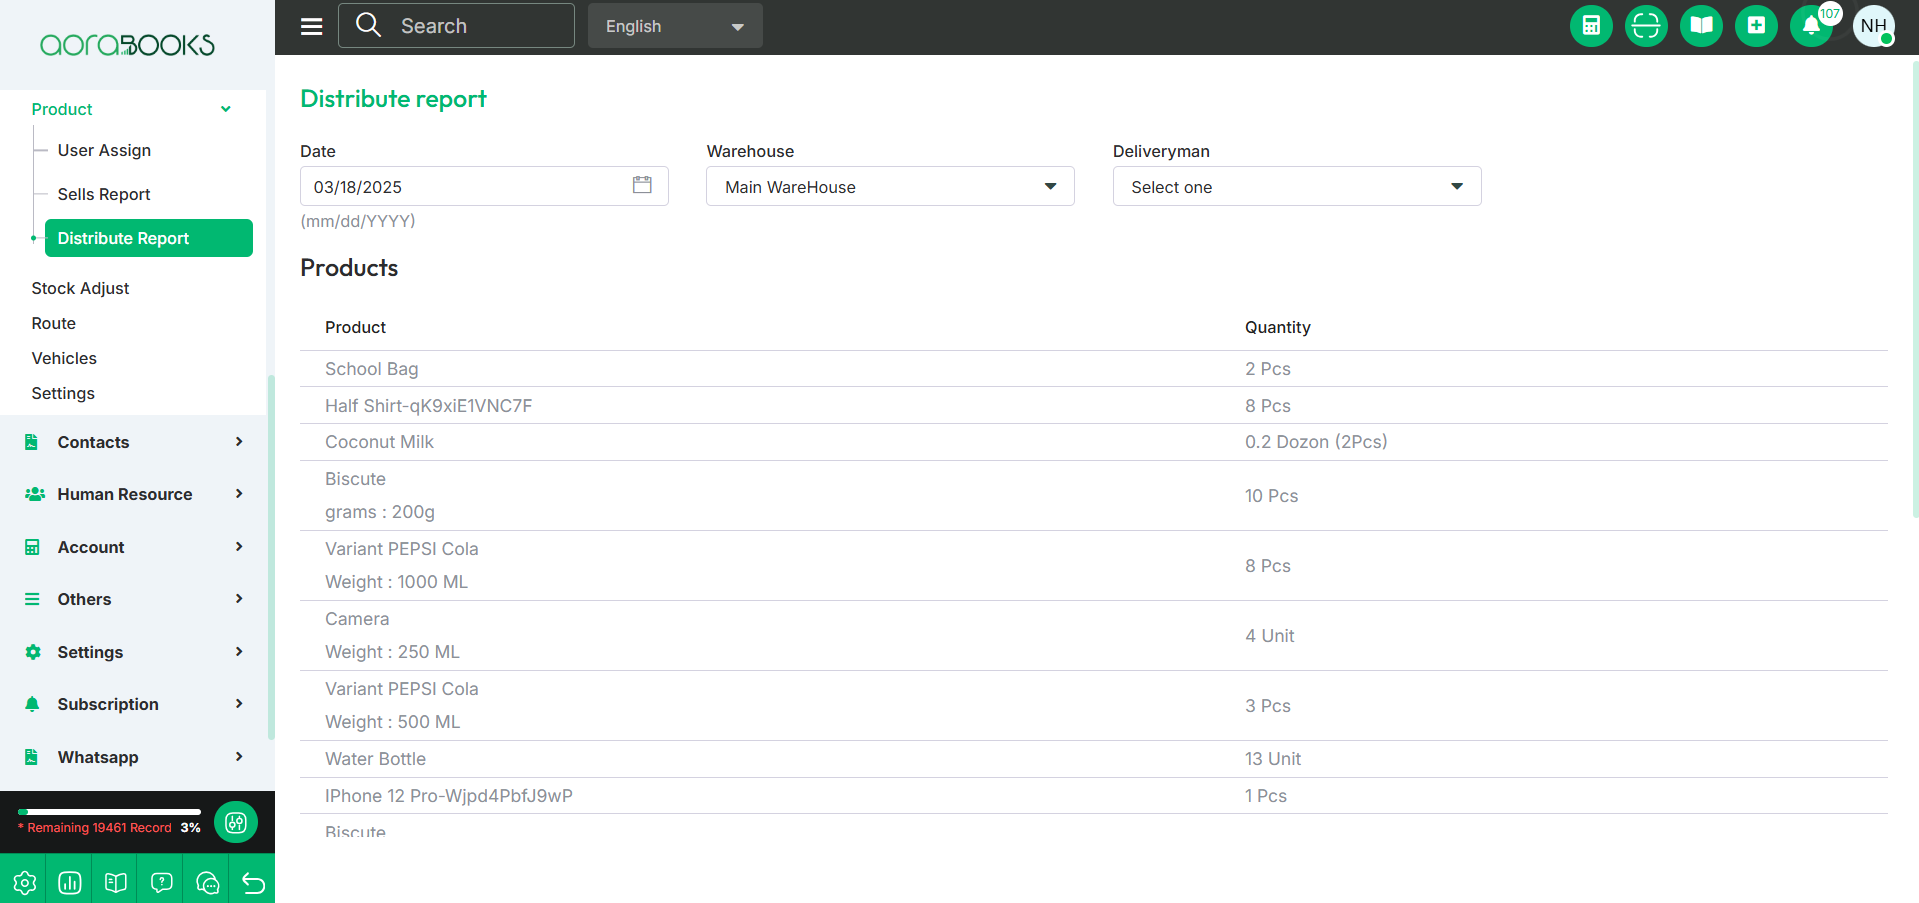Click the Coconut Milk product row
1919x903 pixels.
click(1094, 442)
